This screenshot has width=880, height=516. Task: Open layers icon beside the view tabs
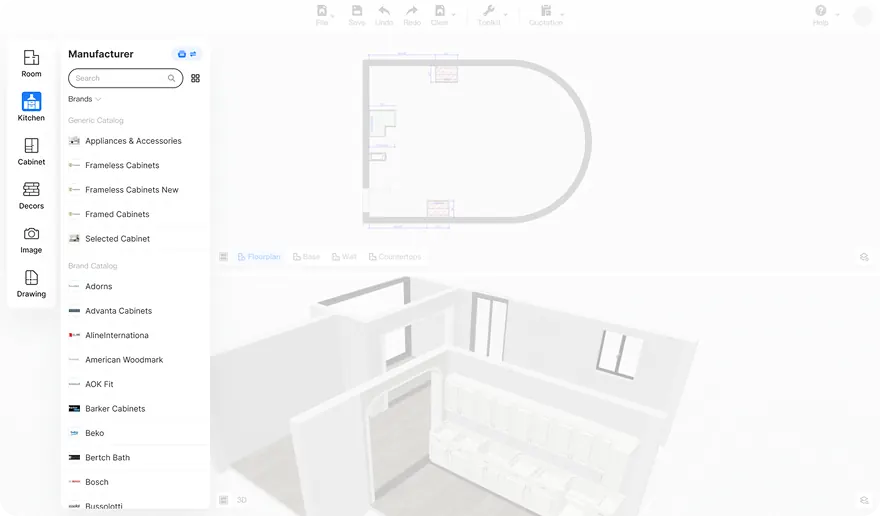[864, 257]
